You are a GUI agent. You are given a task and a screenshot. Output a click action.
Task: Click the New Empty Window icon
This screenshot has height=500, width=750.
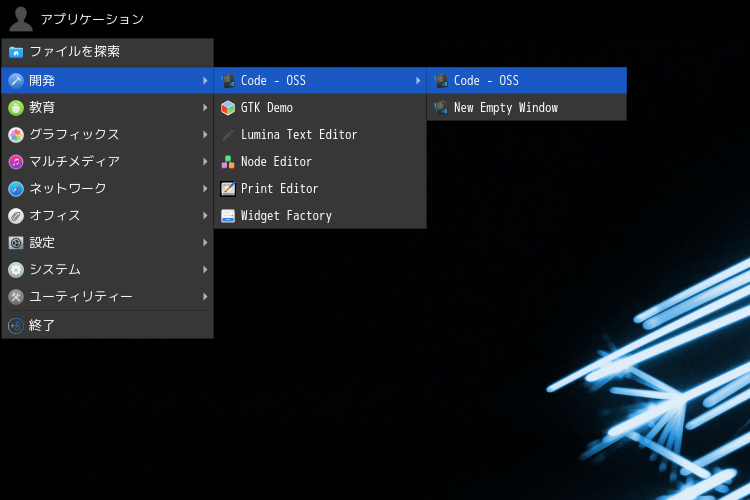(x=441, y=108)
